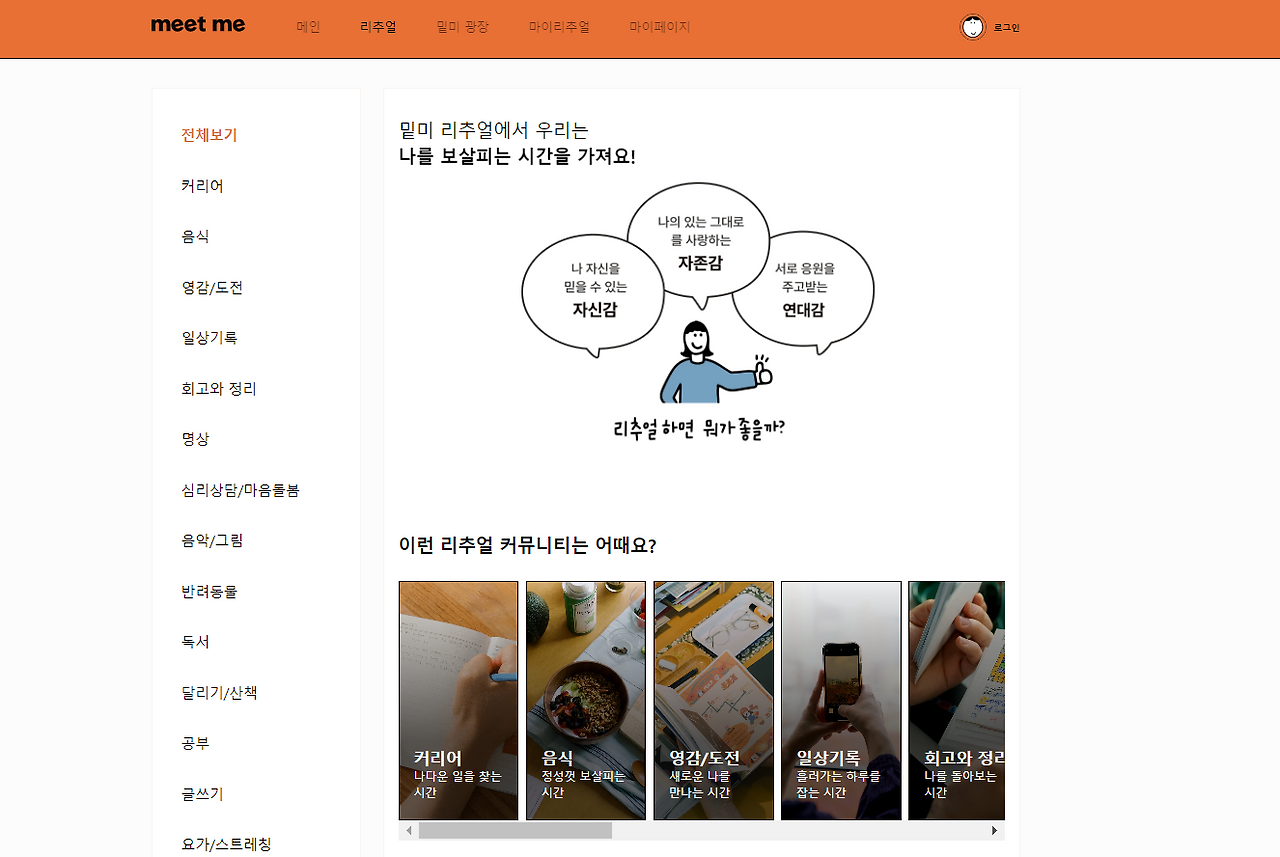This screenshot has height=857, width=1280.
Task: Select the 음식 sidebar category
Action: (195, 237)
